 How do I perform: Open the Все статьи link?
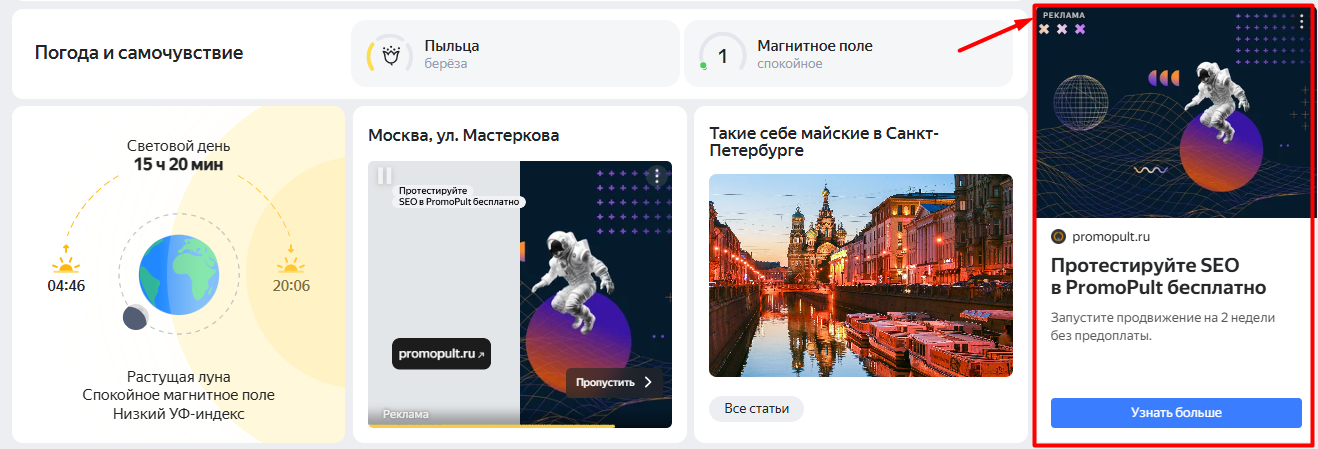coord(756,408)
